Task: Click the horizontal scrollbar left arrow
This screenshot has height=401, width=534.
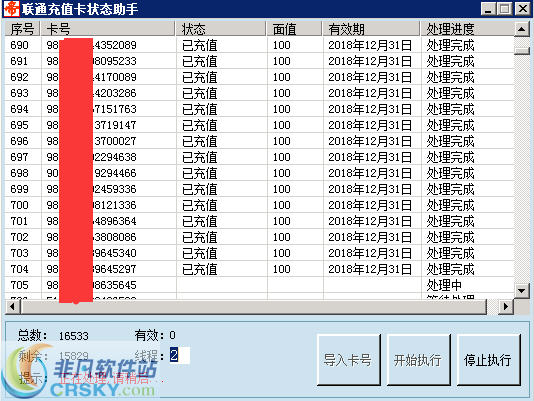Action: point(12,306)
